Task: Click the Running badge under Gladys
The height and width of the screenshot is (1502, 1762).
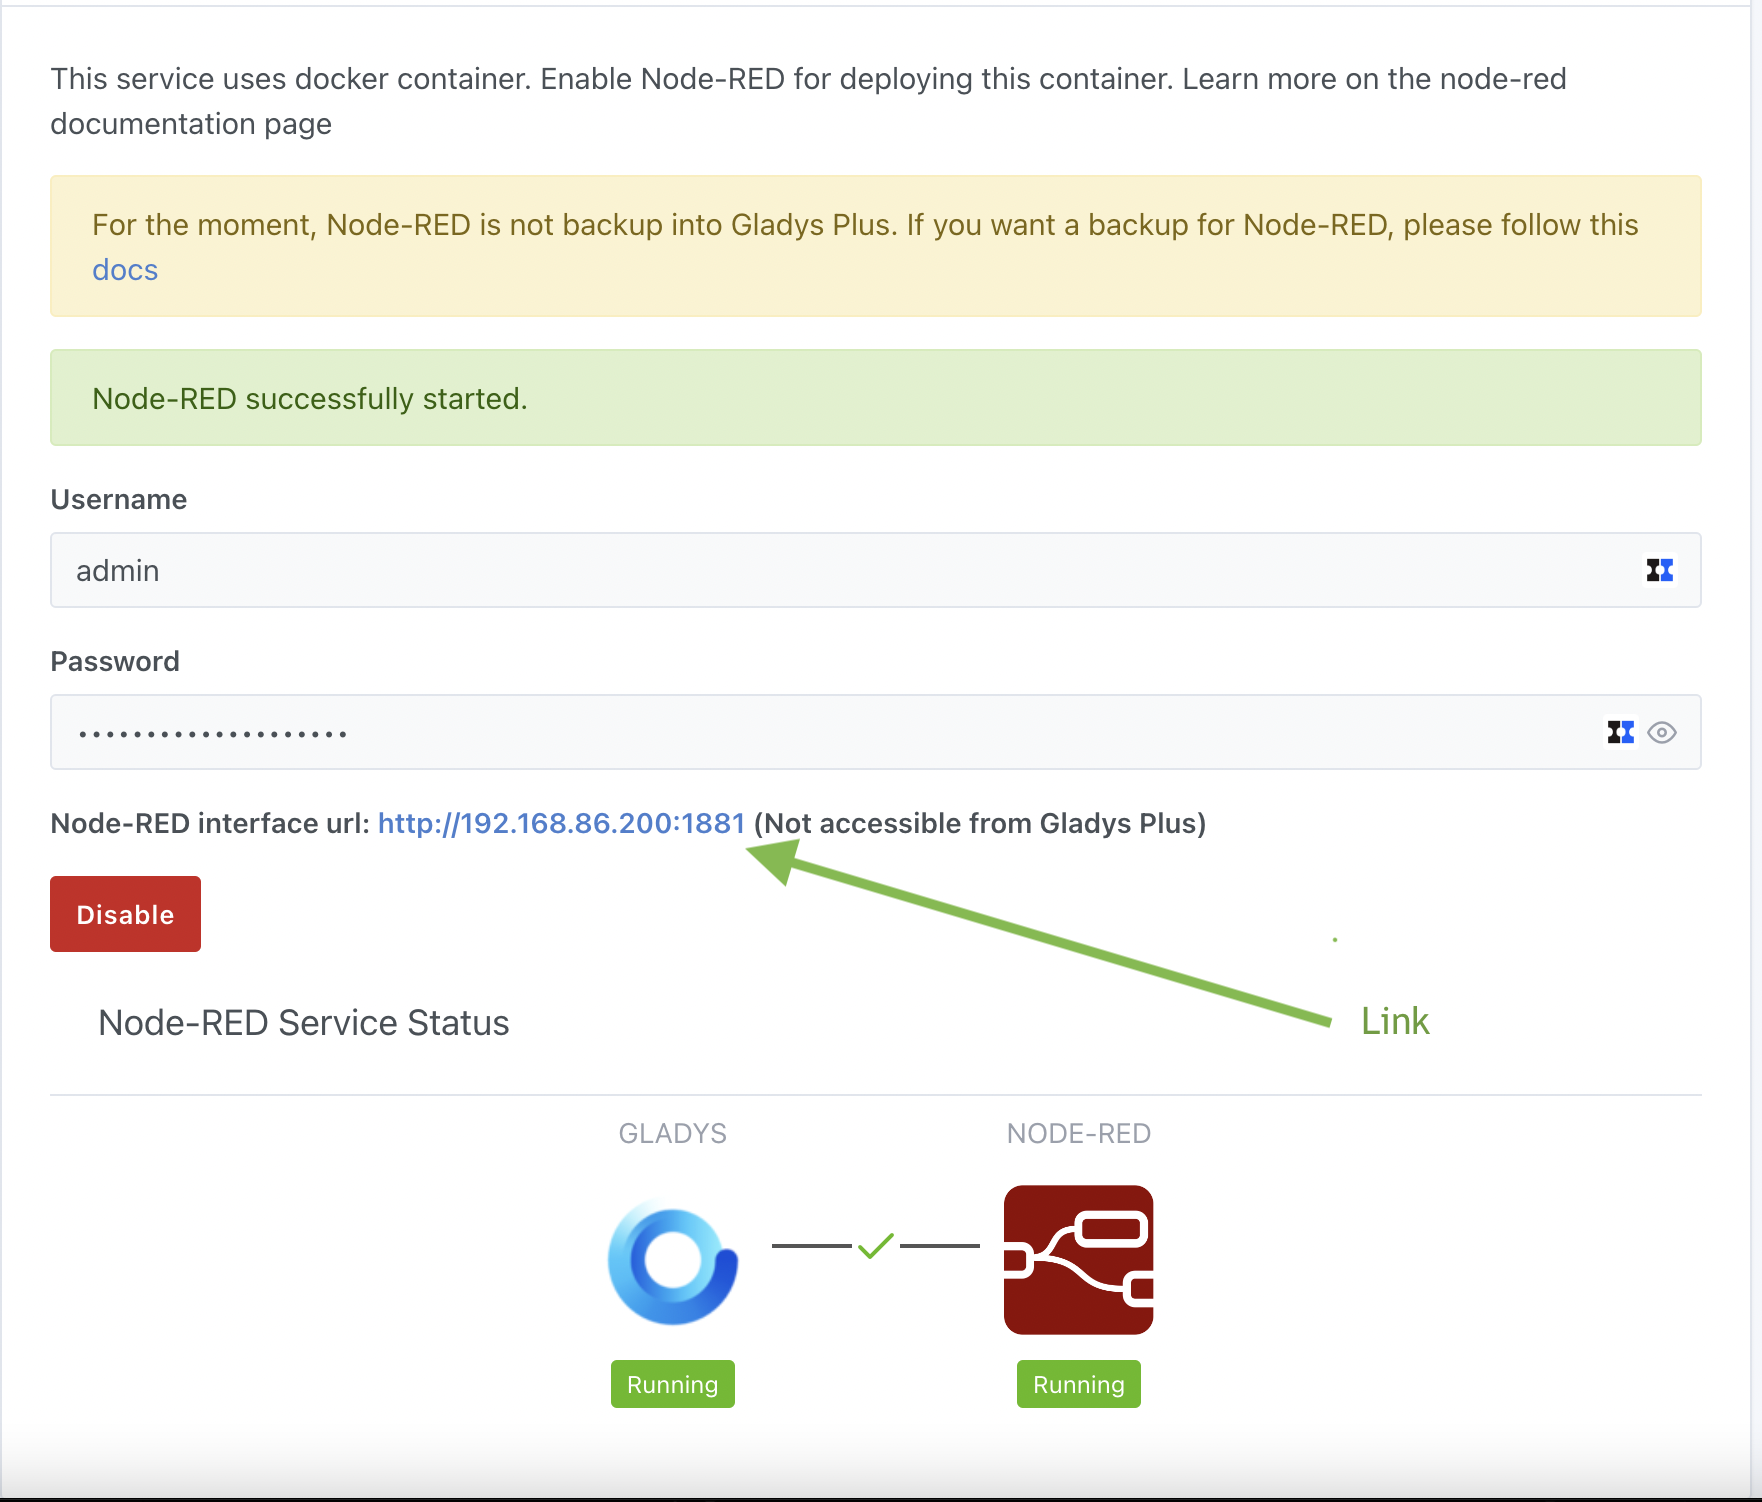Action: tap(672, 1384)
